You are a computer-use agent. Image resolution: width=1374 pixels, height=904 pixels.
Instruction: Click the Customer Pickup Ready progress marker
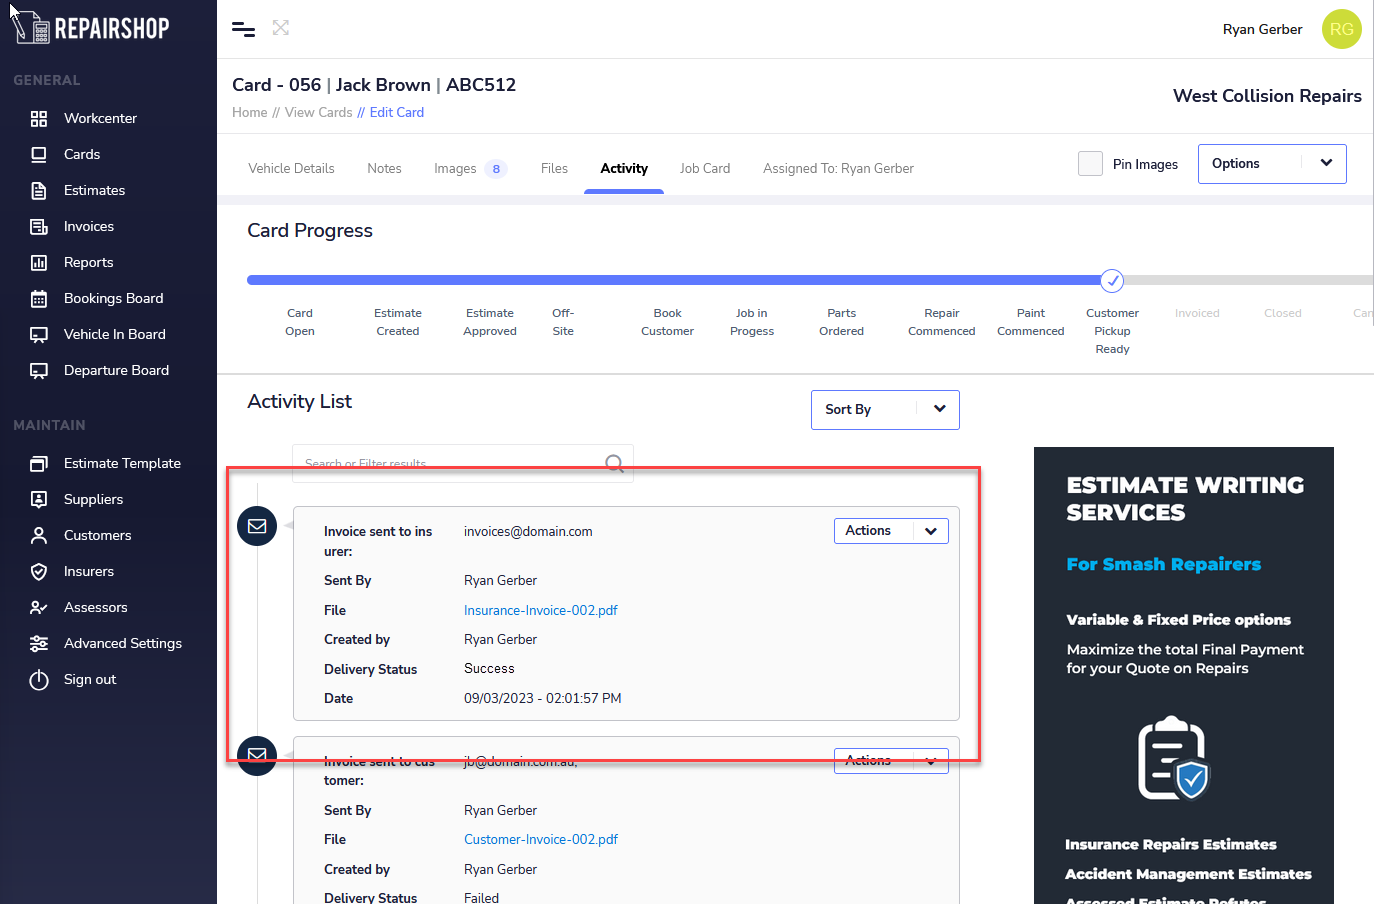pos(1111,281)
